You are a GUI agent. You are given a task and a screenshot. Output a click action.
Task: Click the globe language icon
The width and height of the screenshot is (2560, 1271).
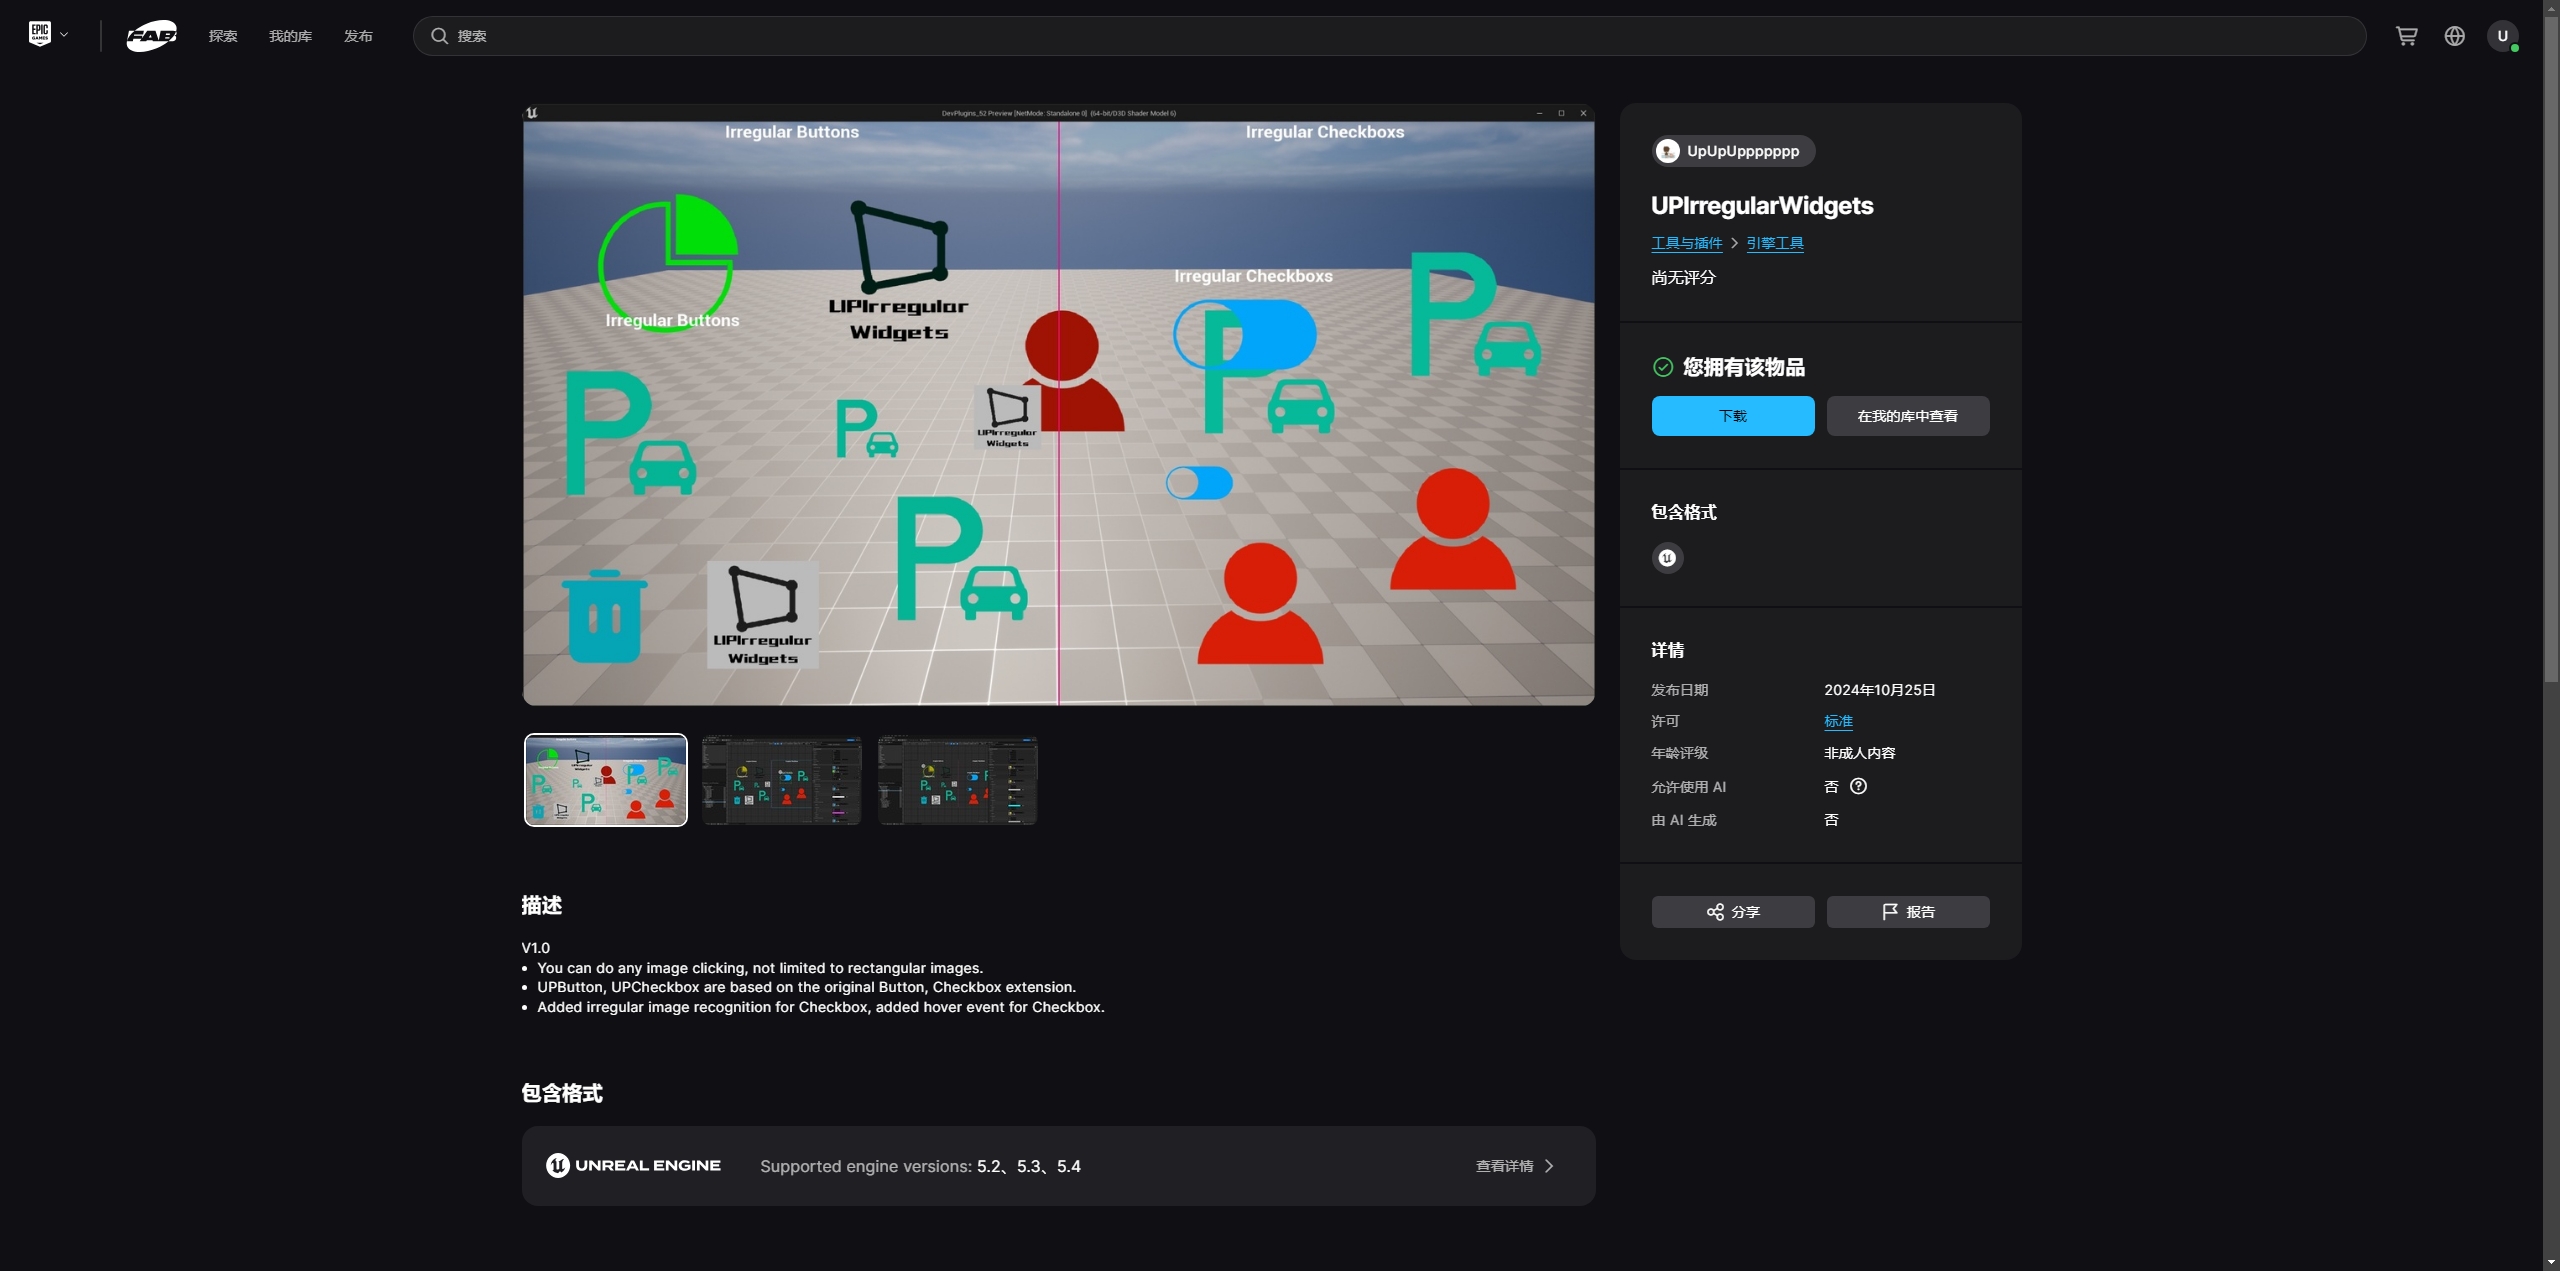(2454, 36)
